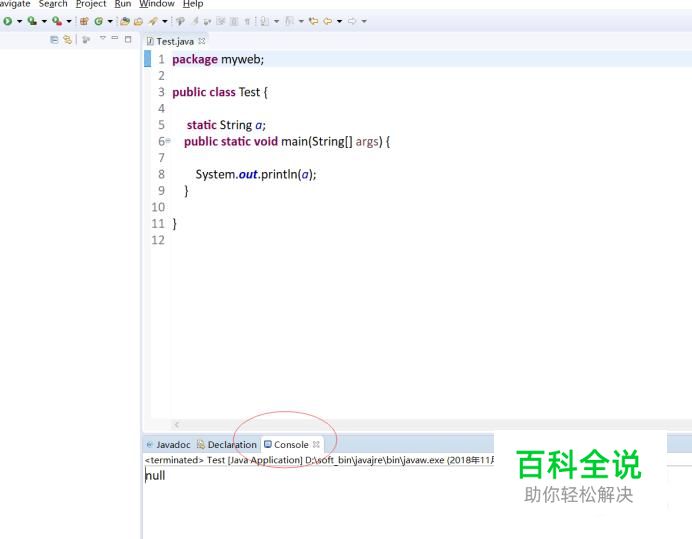
Task: Collapse the main method fold marker on line 6
Action: (x=168, y=141)
